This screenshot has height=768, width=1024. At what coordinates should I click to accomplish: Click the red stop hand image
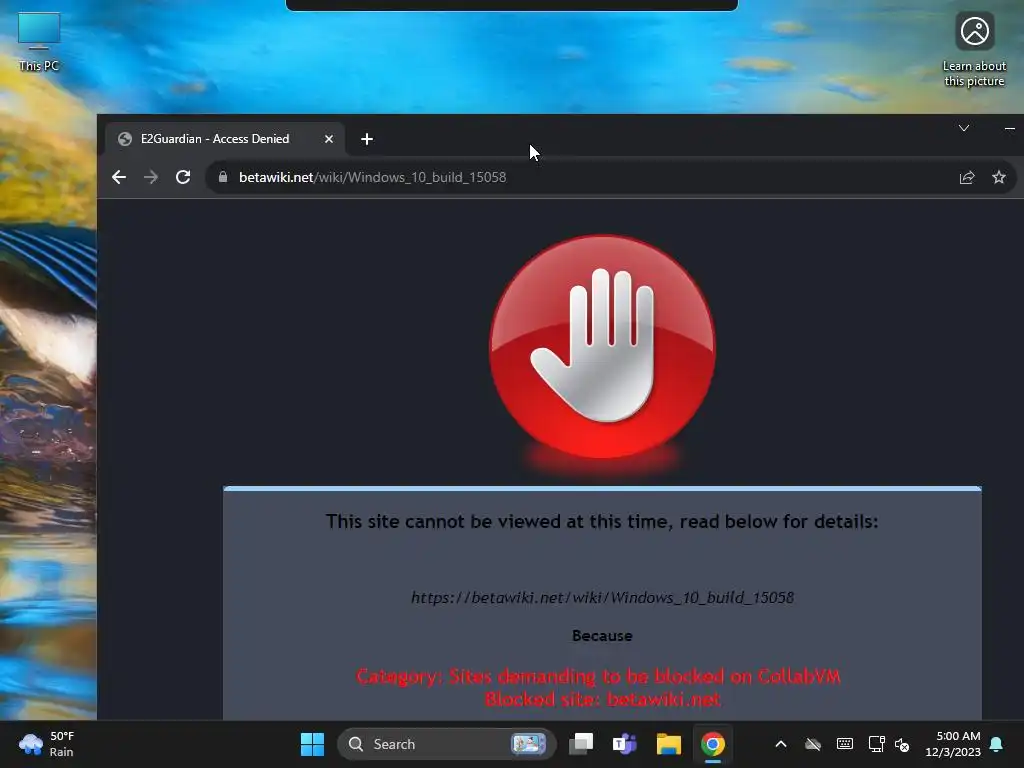[602, 346]
